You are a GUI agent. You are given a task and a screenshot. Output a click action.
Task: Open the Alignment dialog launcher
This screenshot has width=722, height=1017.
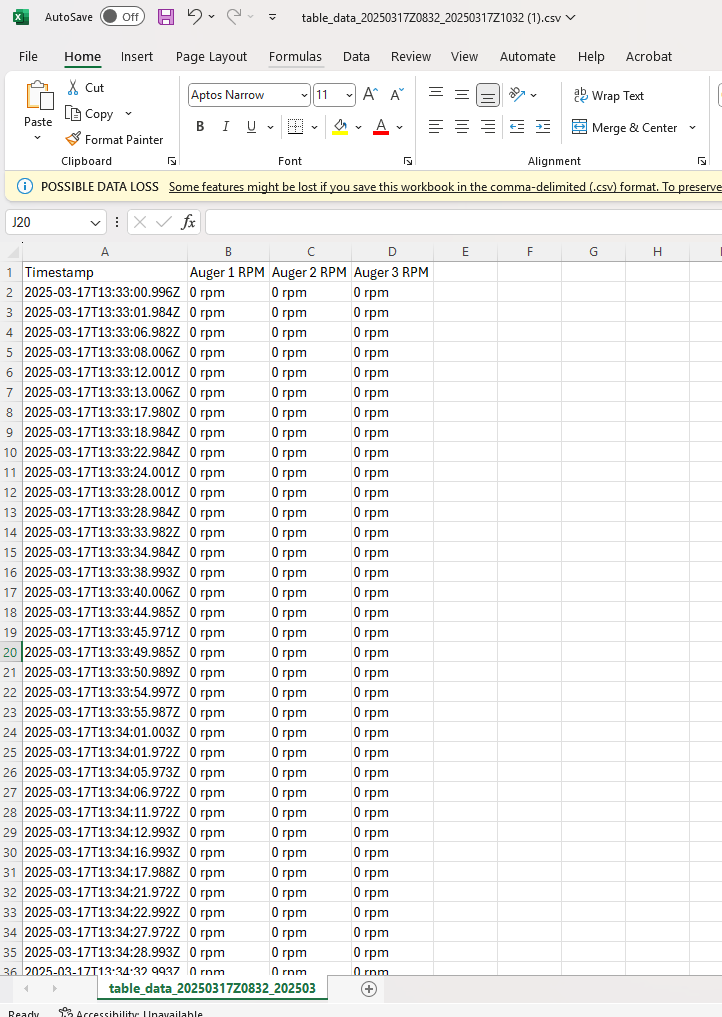coord(702,161)
